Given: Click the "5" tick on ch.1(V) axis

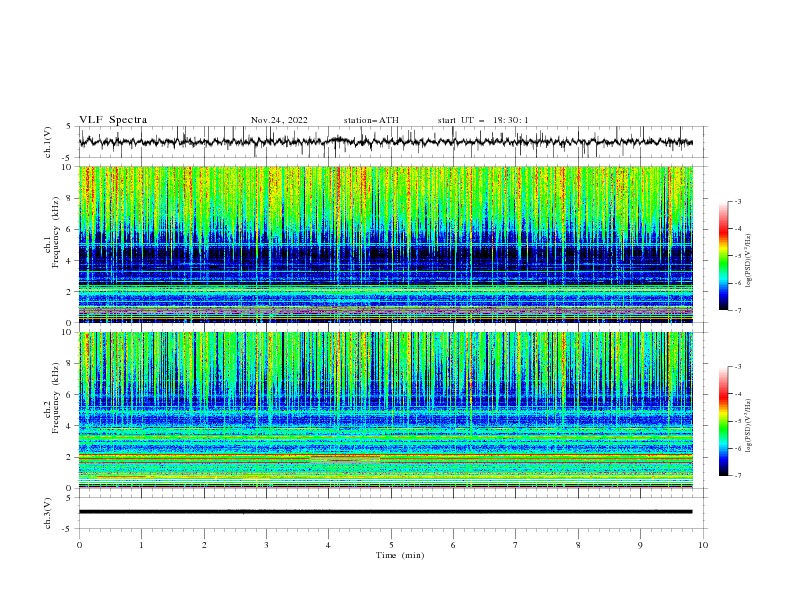Looking at the screenshot, I should click(69, 127).
